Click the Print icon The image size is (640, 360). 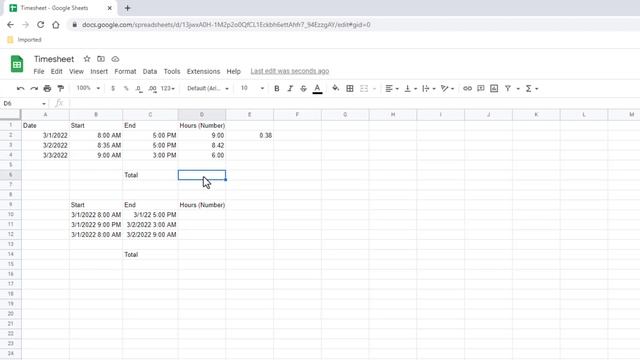pyautogui.click(x=47, y=89)
